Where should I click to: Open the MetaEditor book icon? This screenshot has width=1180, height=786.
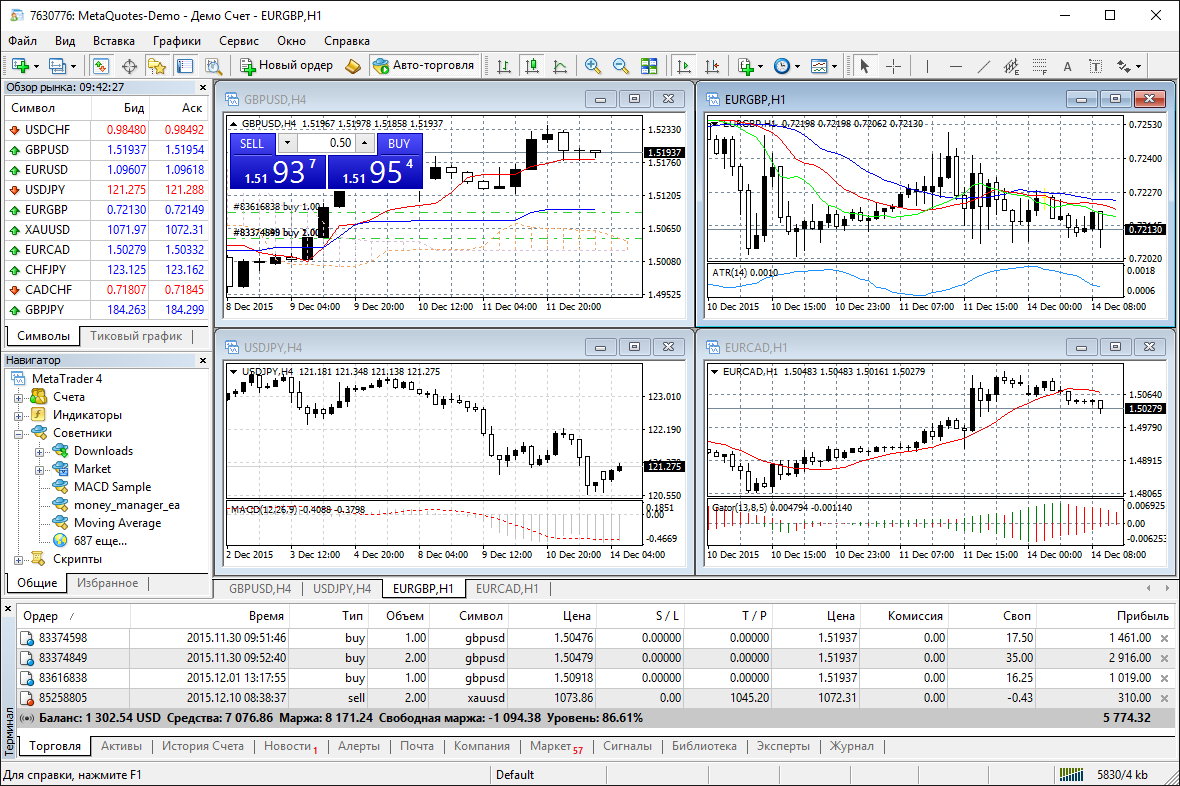(352, 66)
